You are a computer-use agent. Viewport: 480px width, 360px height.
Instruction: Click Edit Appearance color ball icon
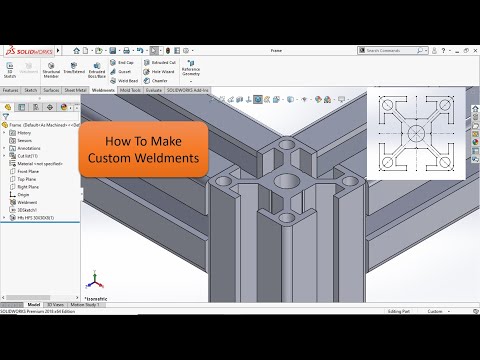(318, 99)
